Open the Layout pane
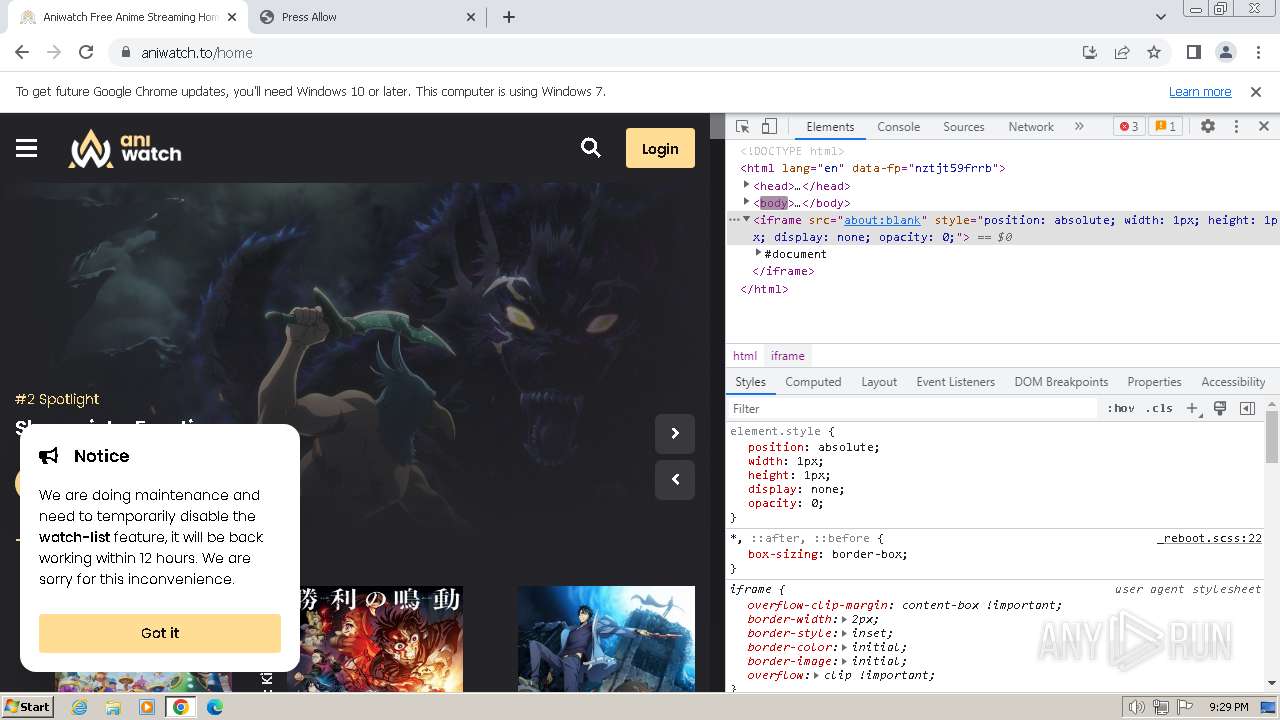The width and height of the screenshot is (1280, 720). coord(879,382)
